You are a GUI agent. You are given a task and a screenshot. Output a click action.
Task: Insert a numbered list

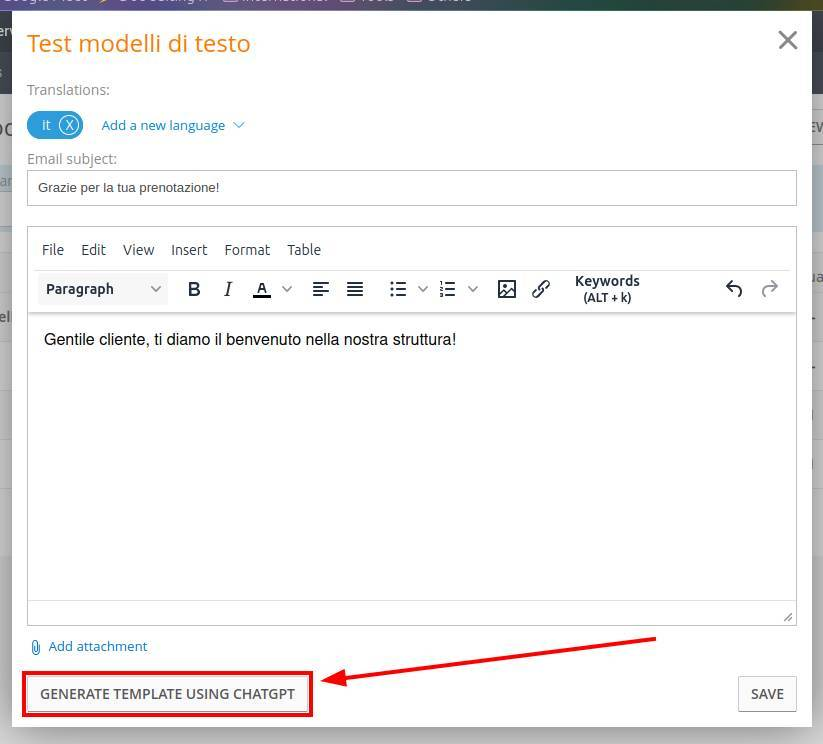(x=448, y=289)
